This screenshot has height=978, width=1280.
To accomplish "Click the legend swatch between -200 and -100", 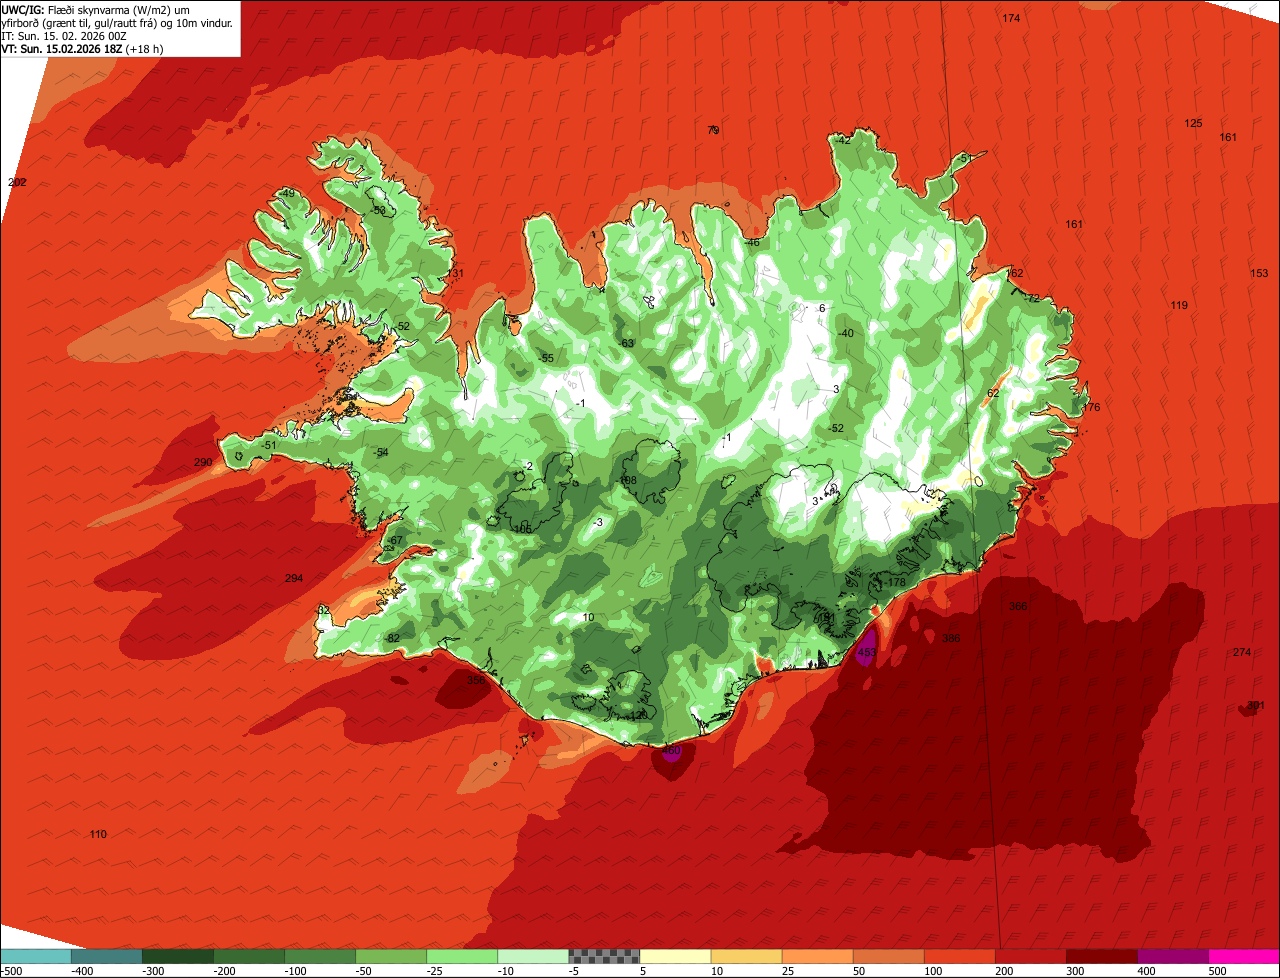I will [x=249, y=956].
